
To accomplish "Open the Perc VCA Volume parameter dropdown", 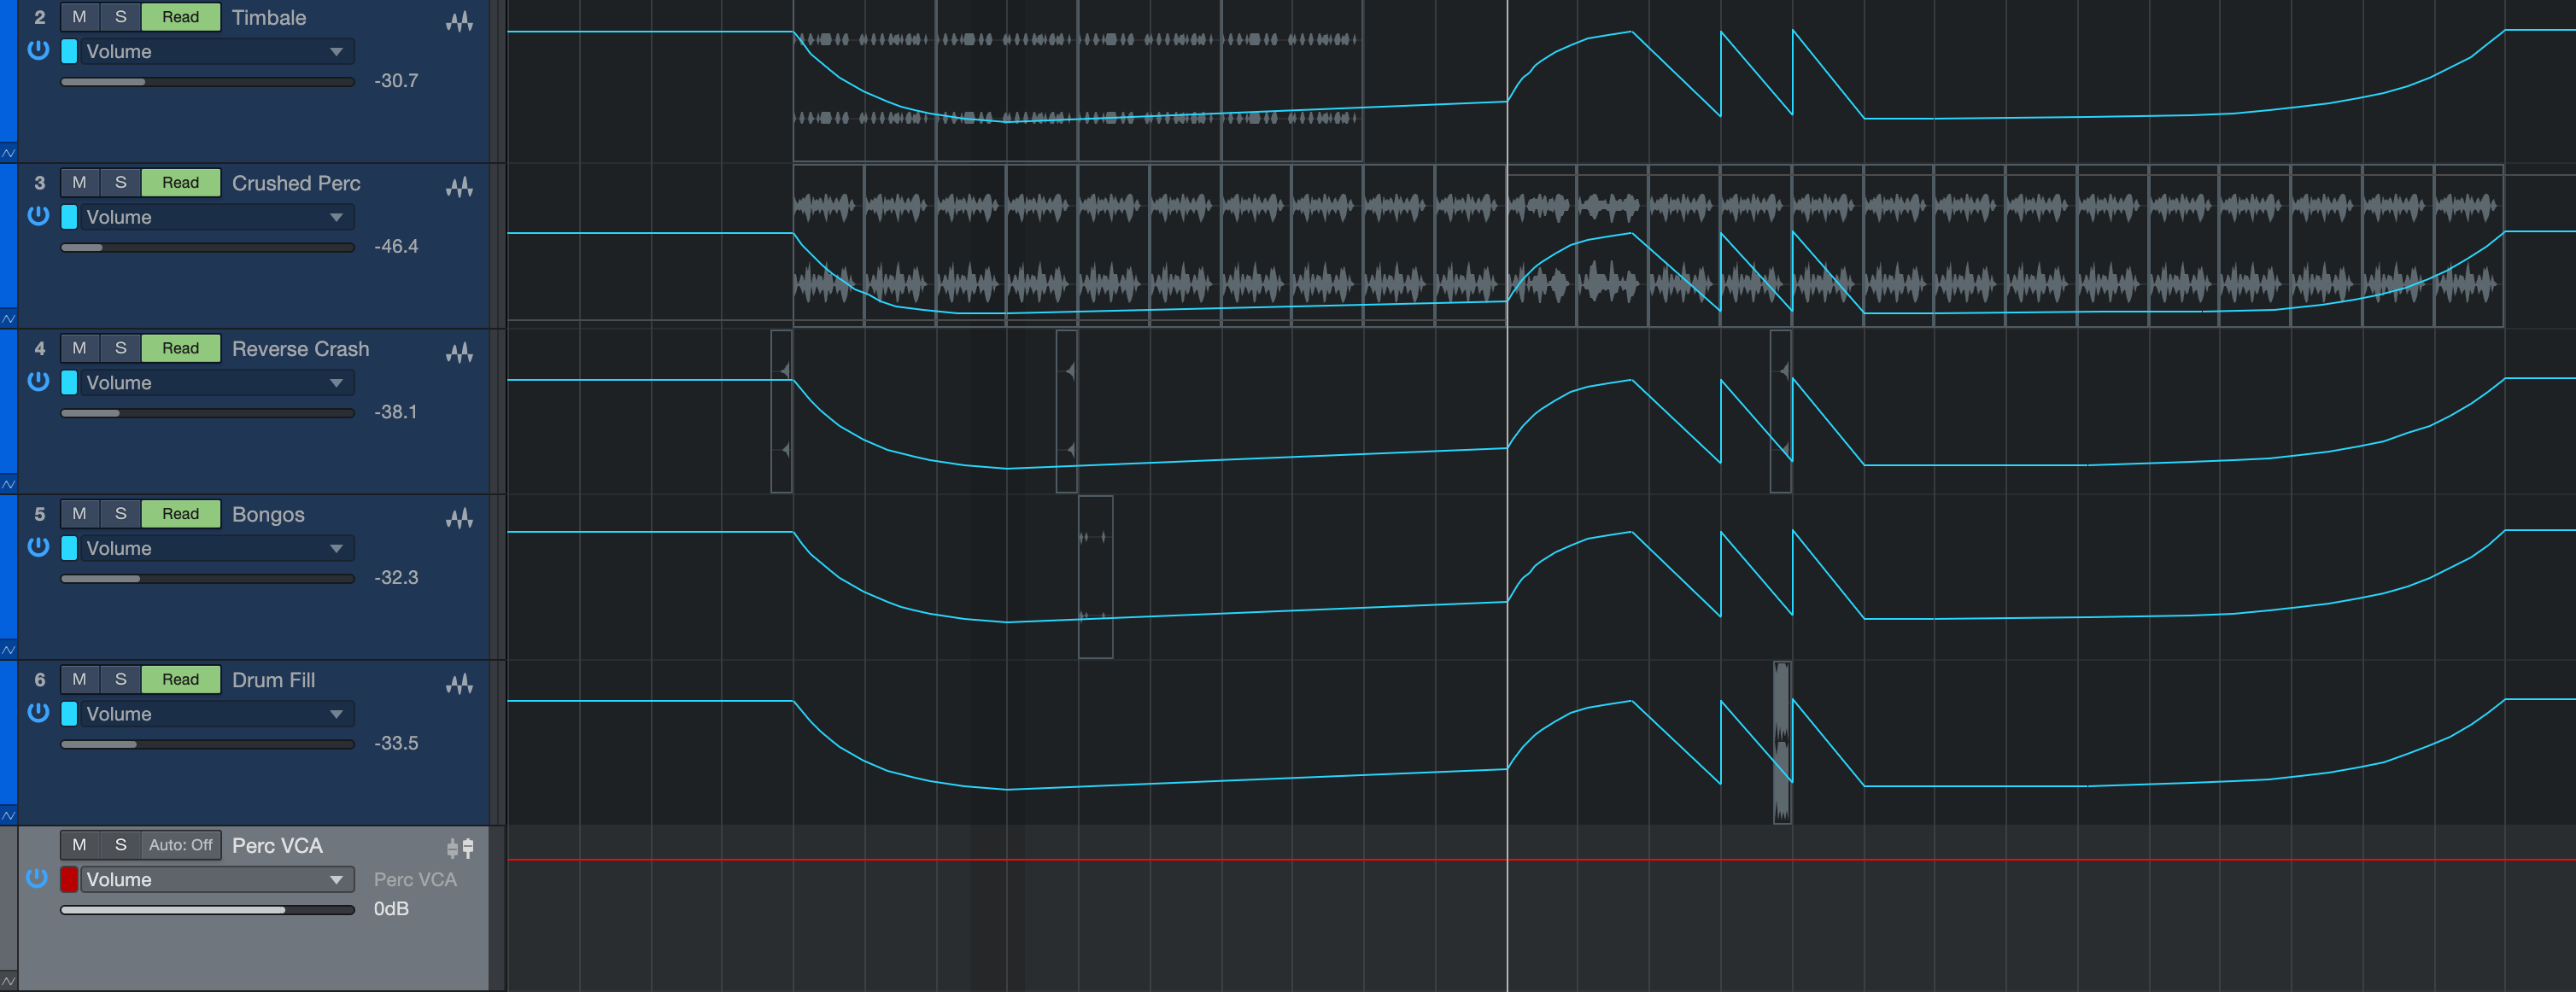I will coord(216,879).
